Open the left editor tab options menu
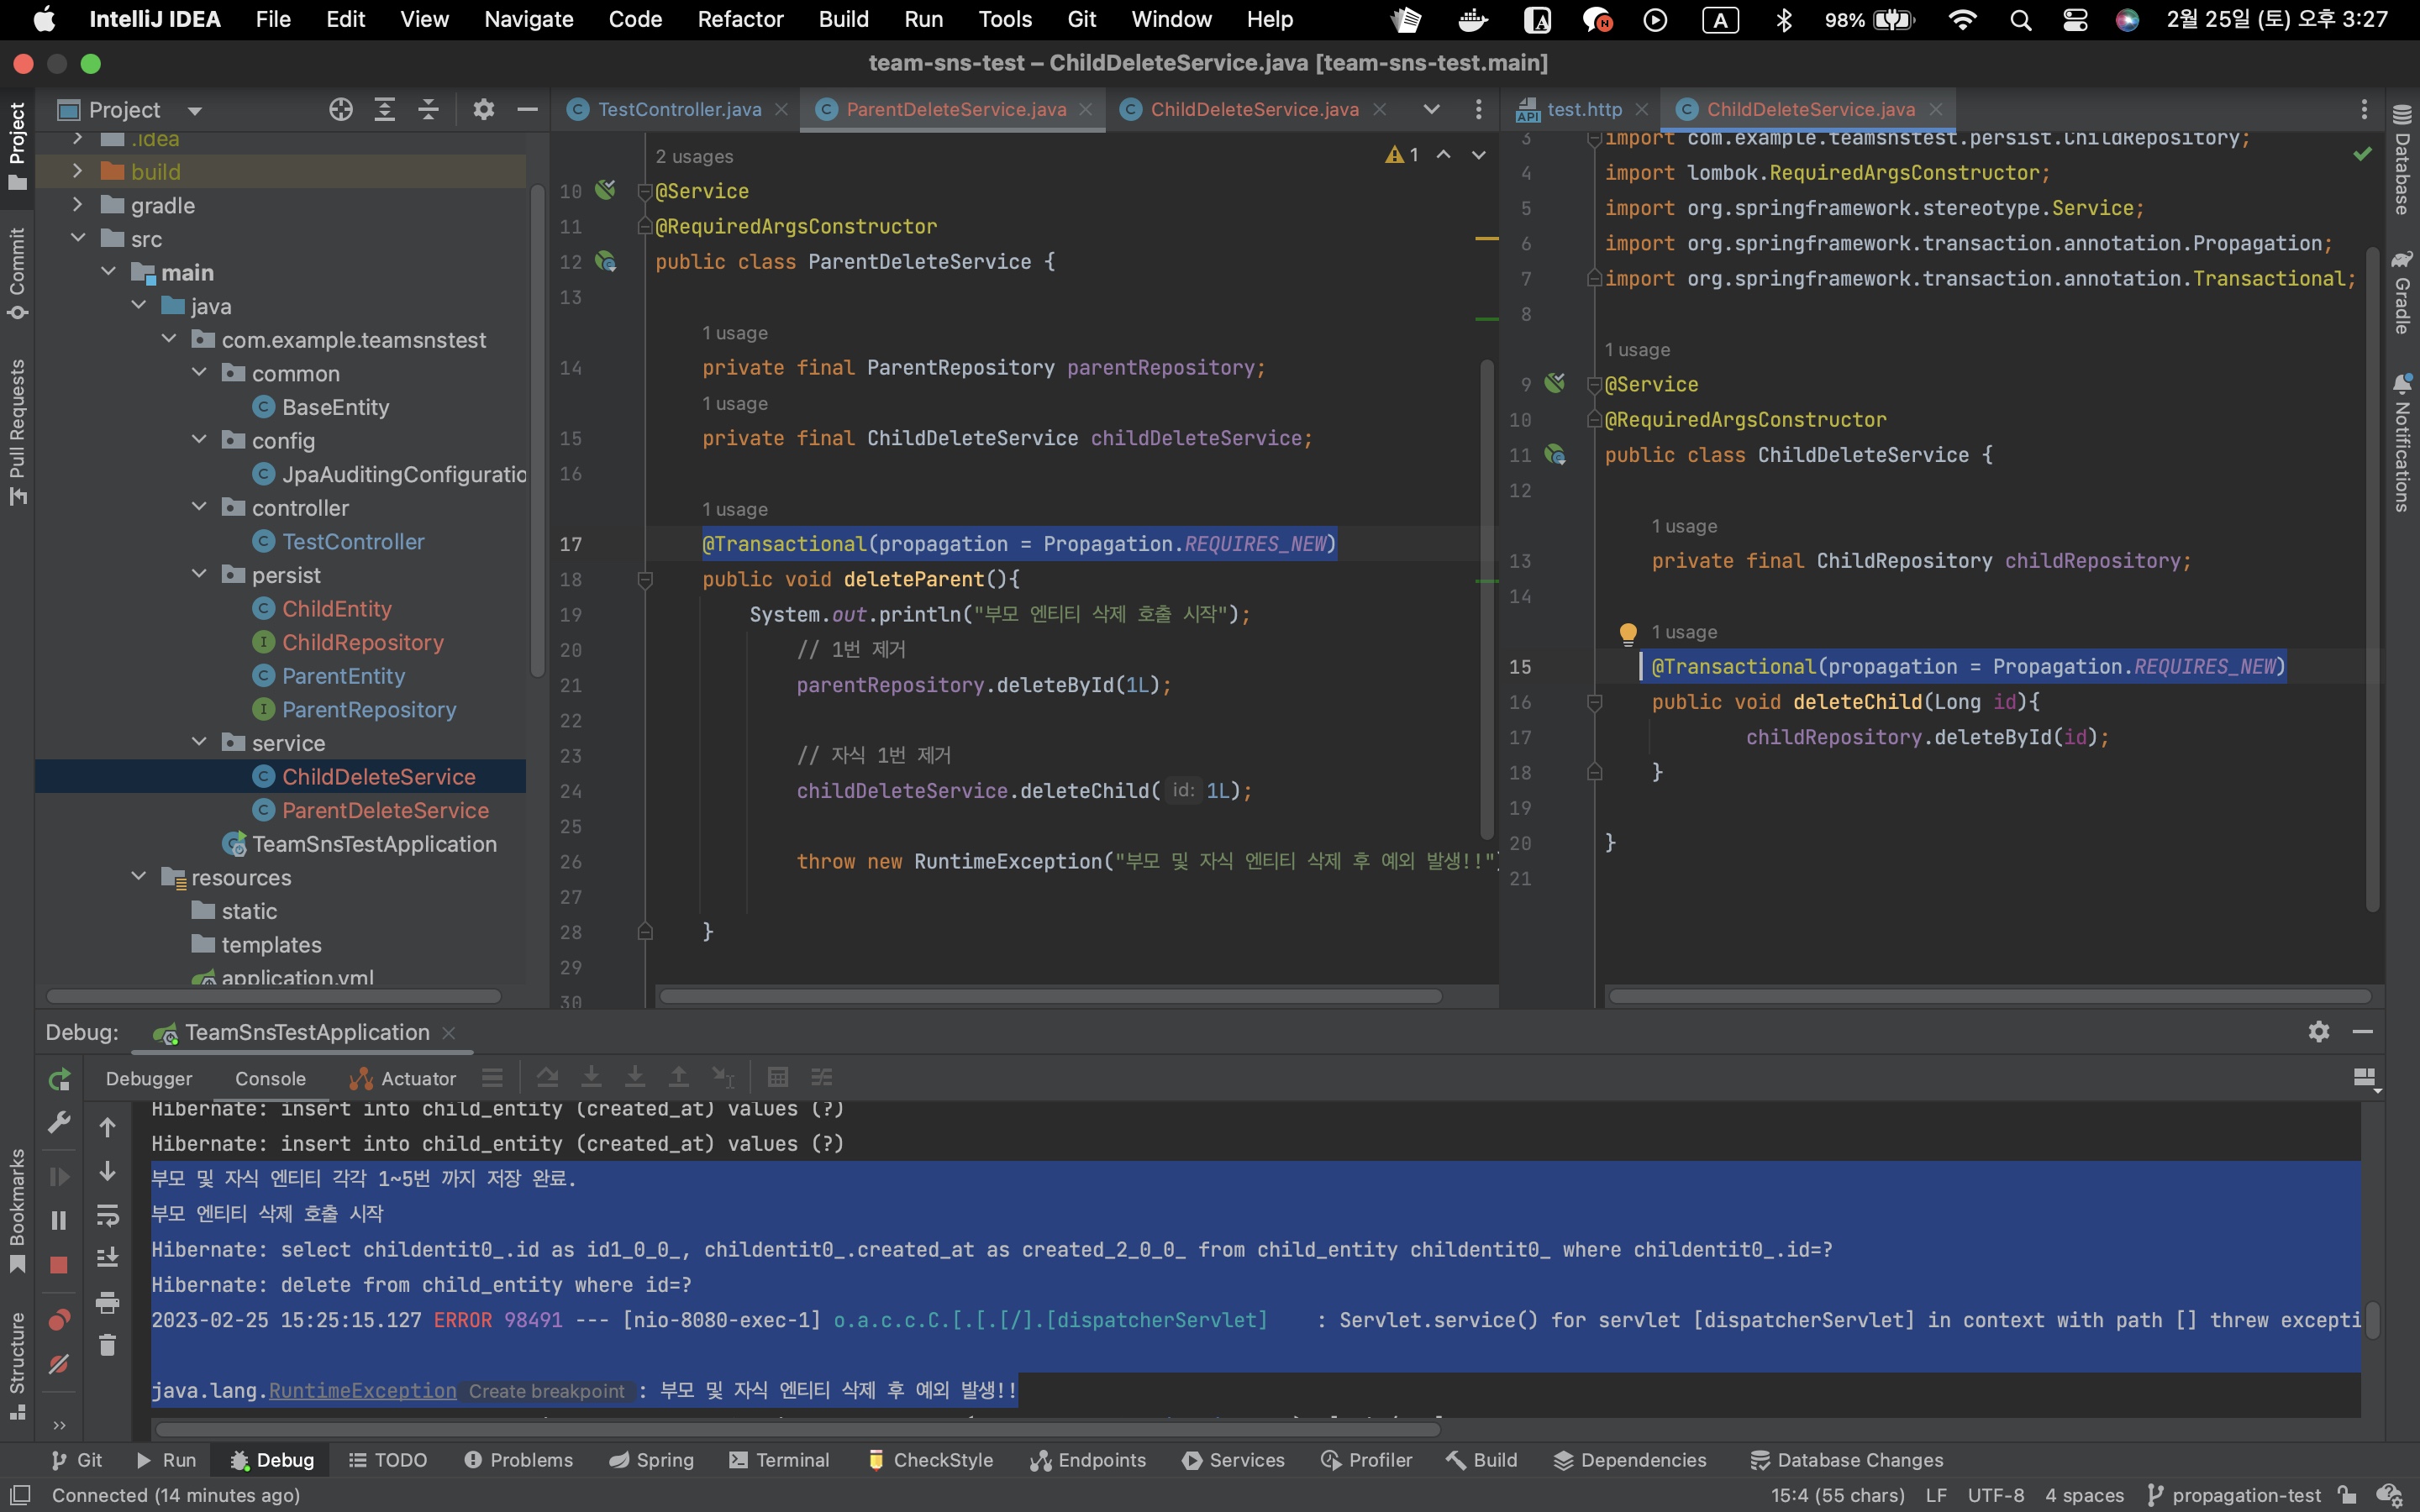Viewport: 2420px width, 1512px height. click(x=1479, y=109)
